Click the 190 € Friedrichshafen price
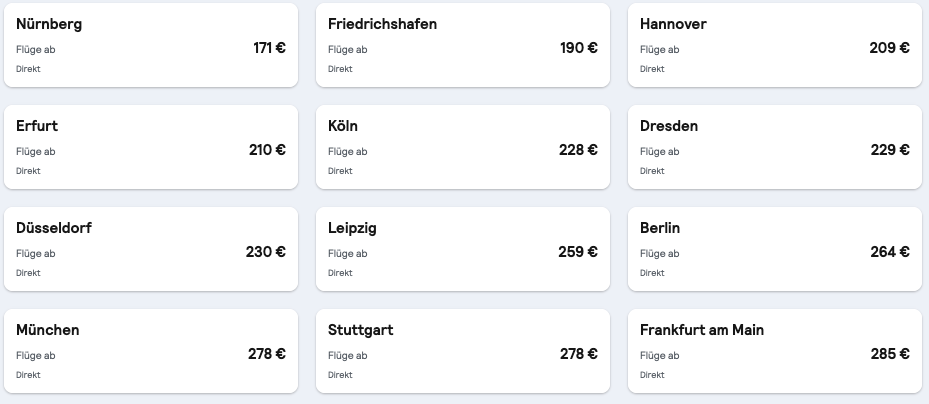Image resolution: width=929 pixels, height=404 pixels. pos(578,48)
